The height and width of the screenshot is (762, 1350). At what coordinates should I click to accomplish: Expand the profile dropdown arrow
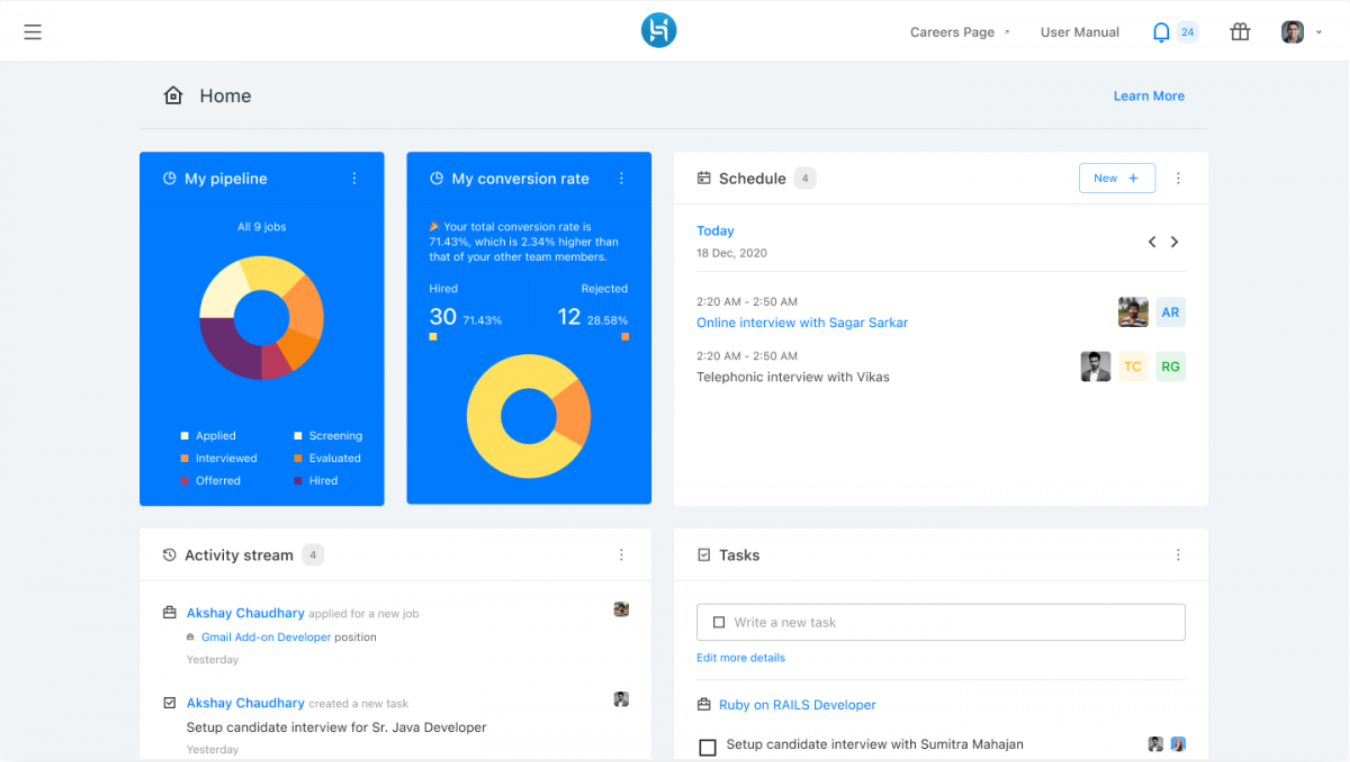point(1319,33)
